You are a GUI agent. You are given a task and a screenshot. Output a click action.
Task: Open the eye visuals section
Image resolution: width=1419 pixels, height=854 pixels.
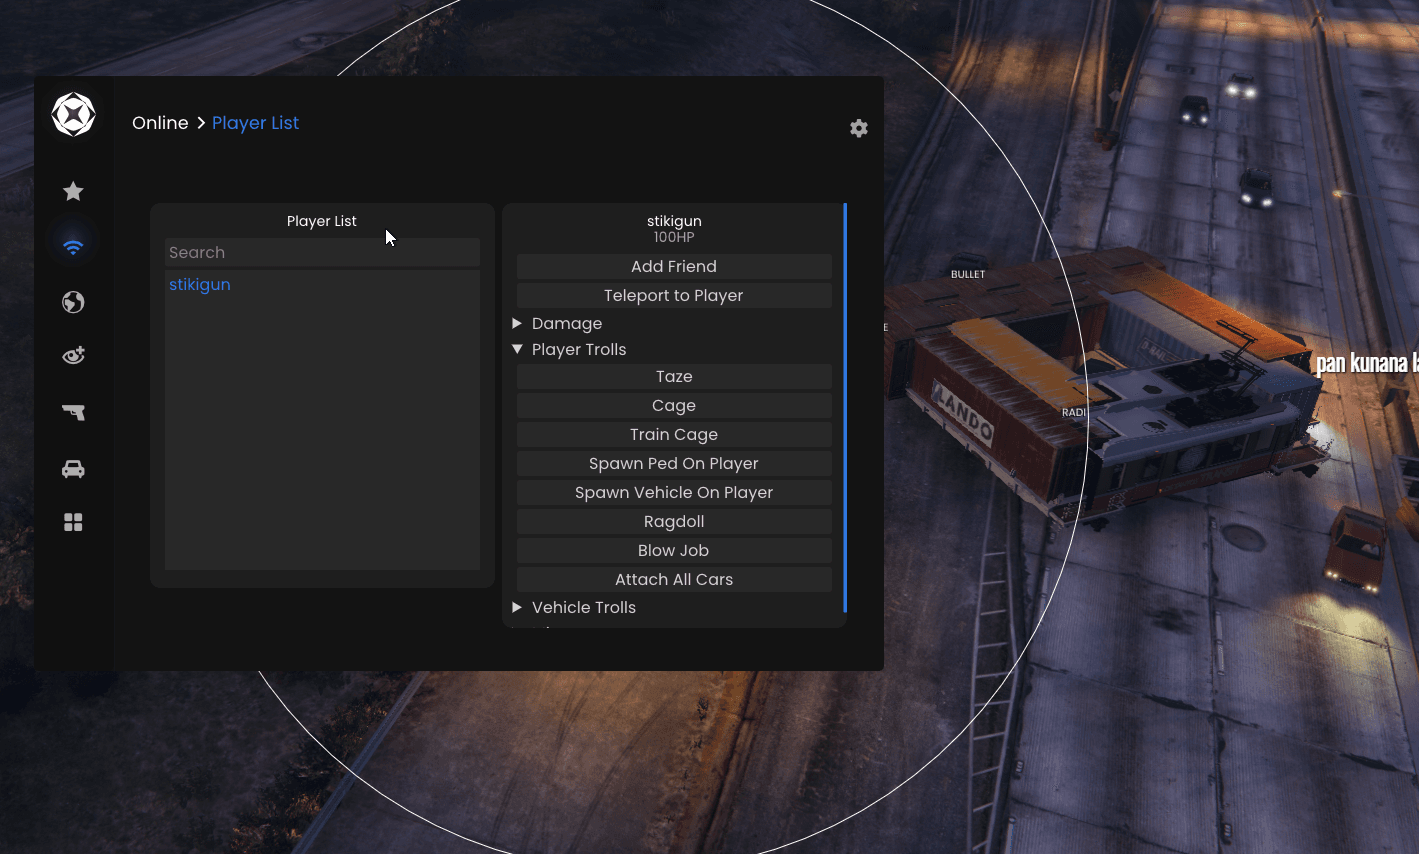73,355
